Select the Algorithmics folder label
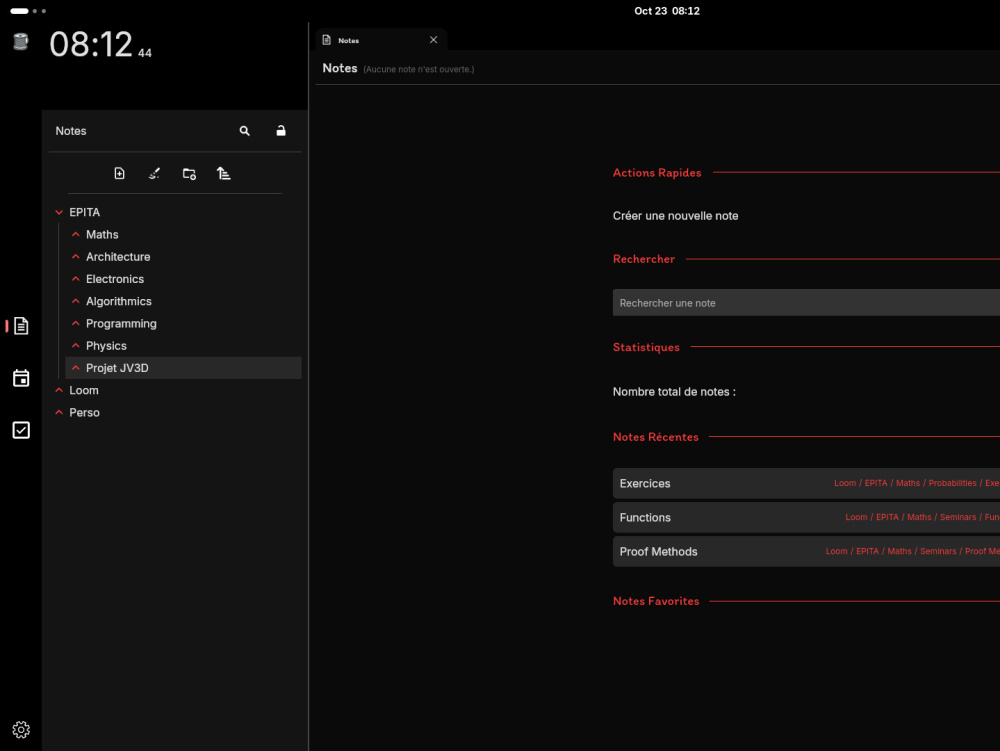1000x751 pixels. [x=119, y=302]
